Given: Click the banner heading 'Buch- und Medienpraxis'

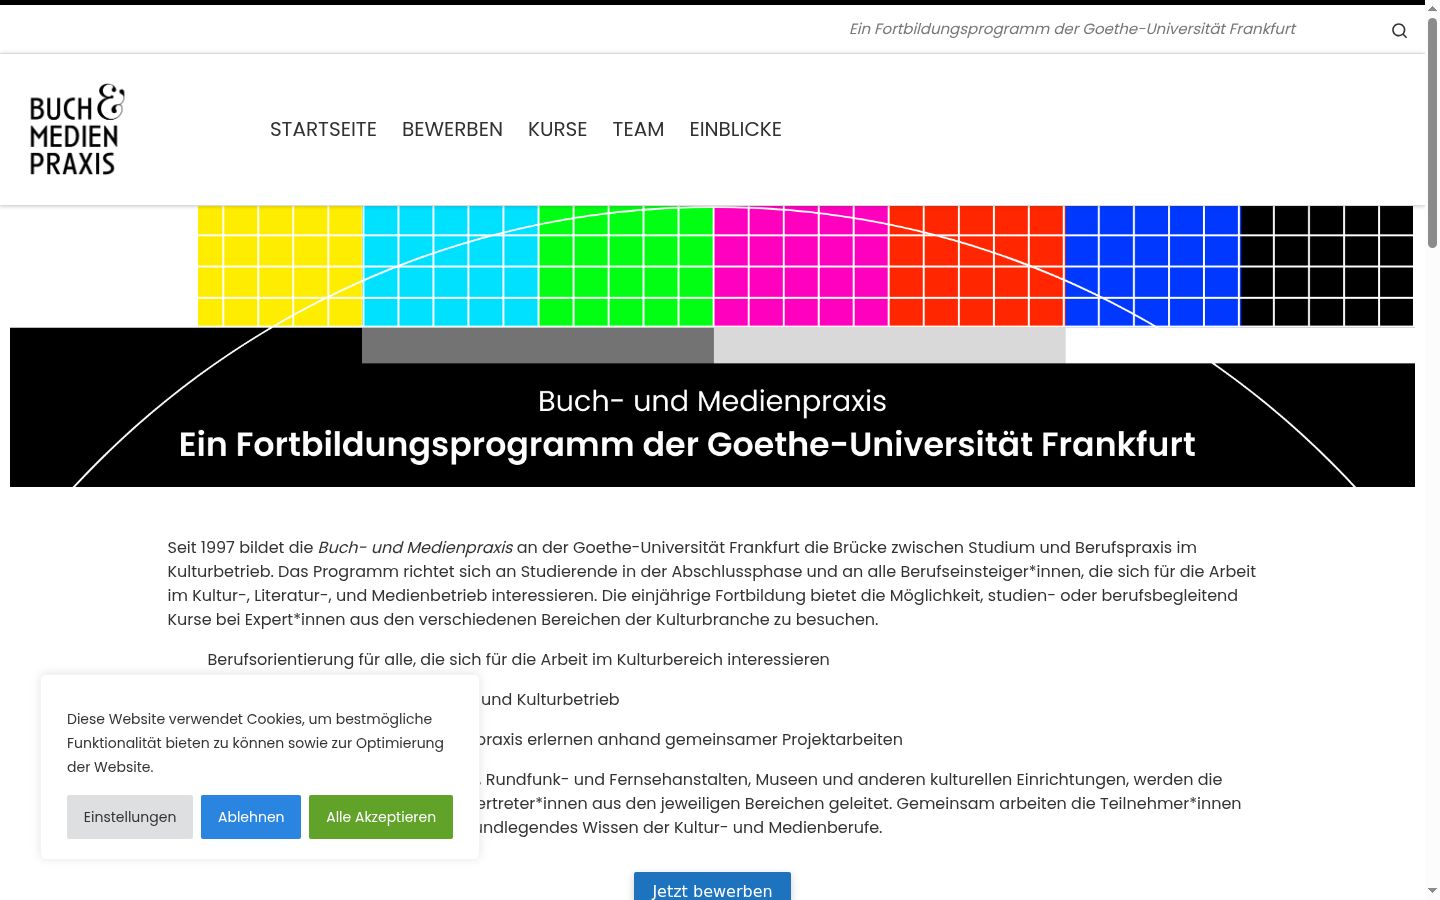Looking at the screenshot, I should click(712, 401).
